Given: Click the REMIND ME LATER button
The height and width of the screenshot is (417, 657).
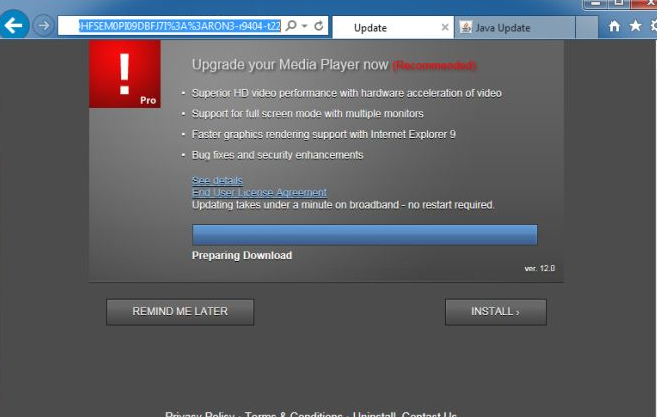Looking at the screenshot, I should point(180,312).
